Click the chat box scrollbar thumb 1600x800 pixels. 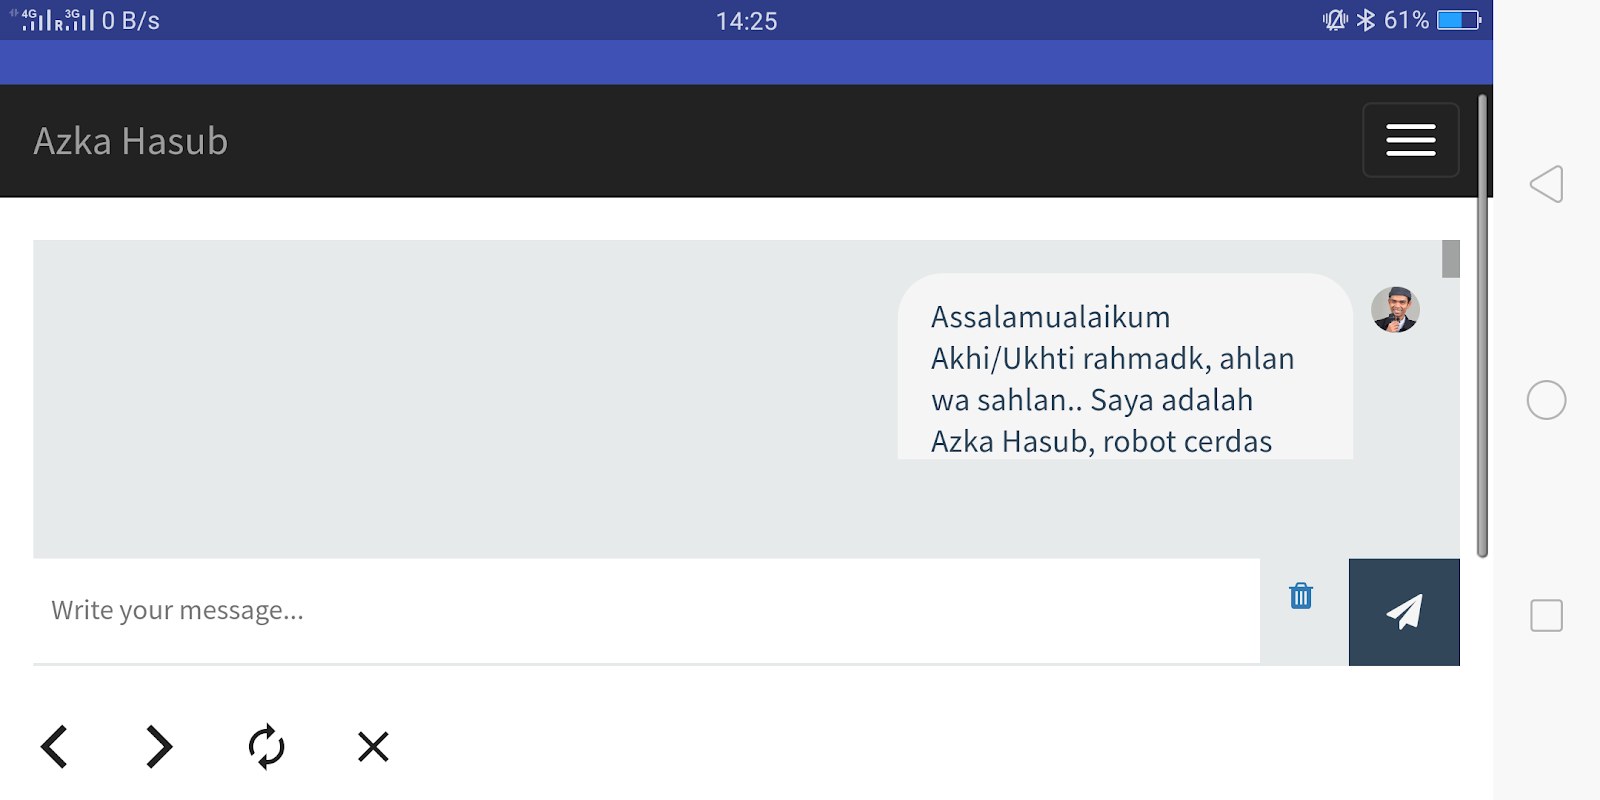click(1451, 259)
